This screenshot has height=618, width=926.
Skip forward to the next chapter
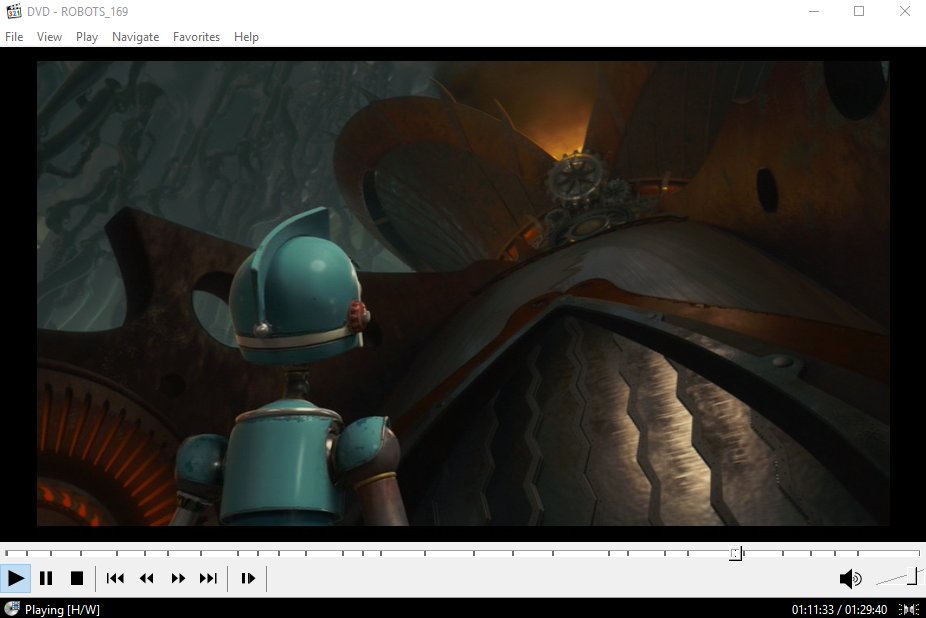[x=208, y=578]
